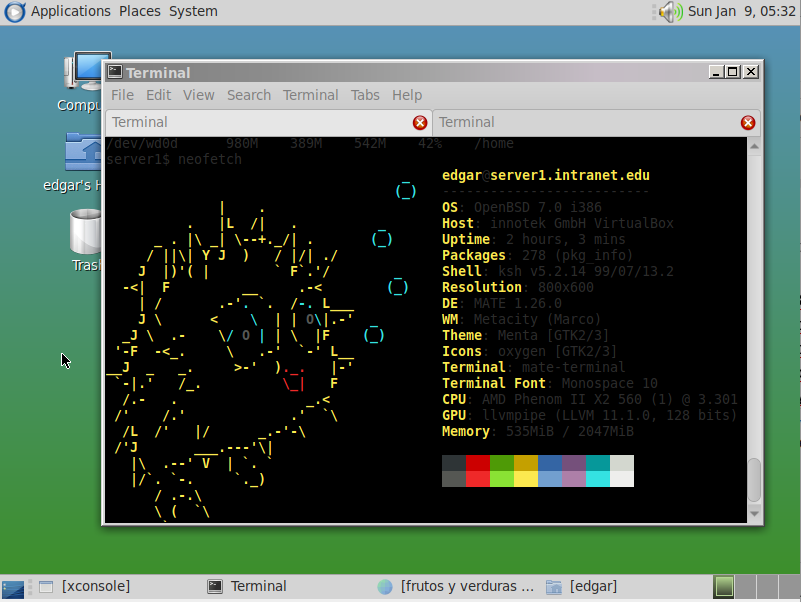Click the 'OS: OpenBSD 7.0 i386' line
801x602 pixels.
522,207
